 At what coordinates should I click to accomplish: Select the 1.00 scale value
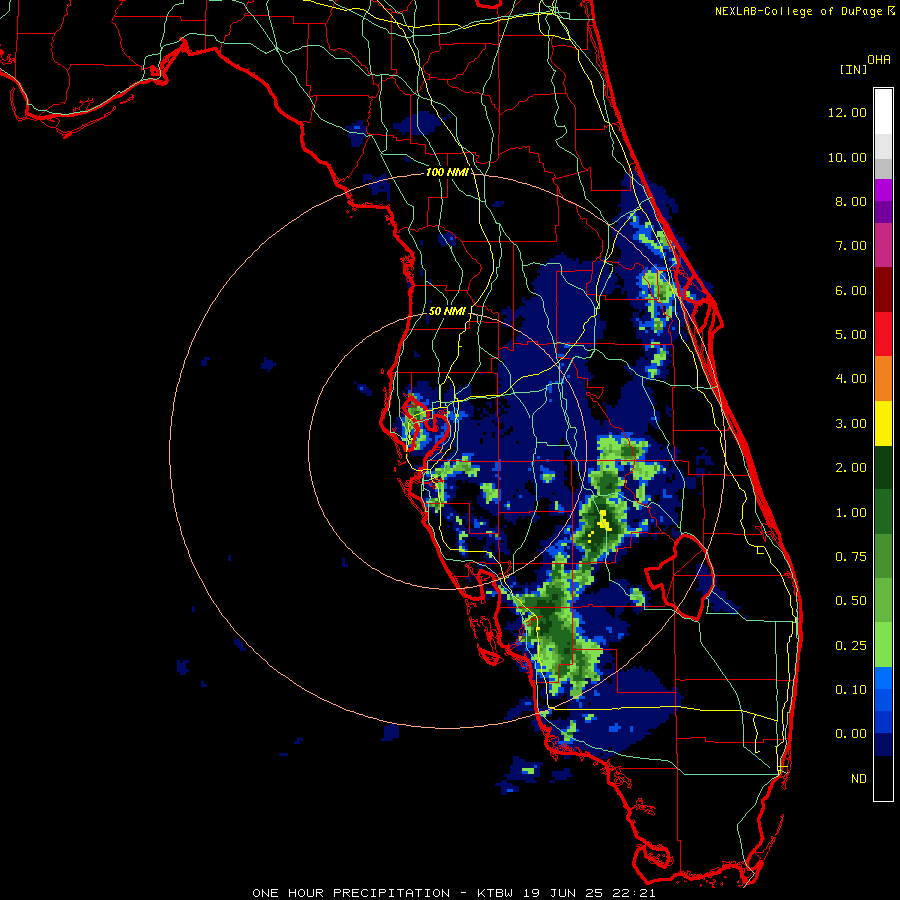(x=851, y=513)
